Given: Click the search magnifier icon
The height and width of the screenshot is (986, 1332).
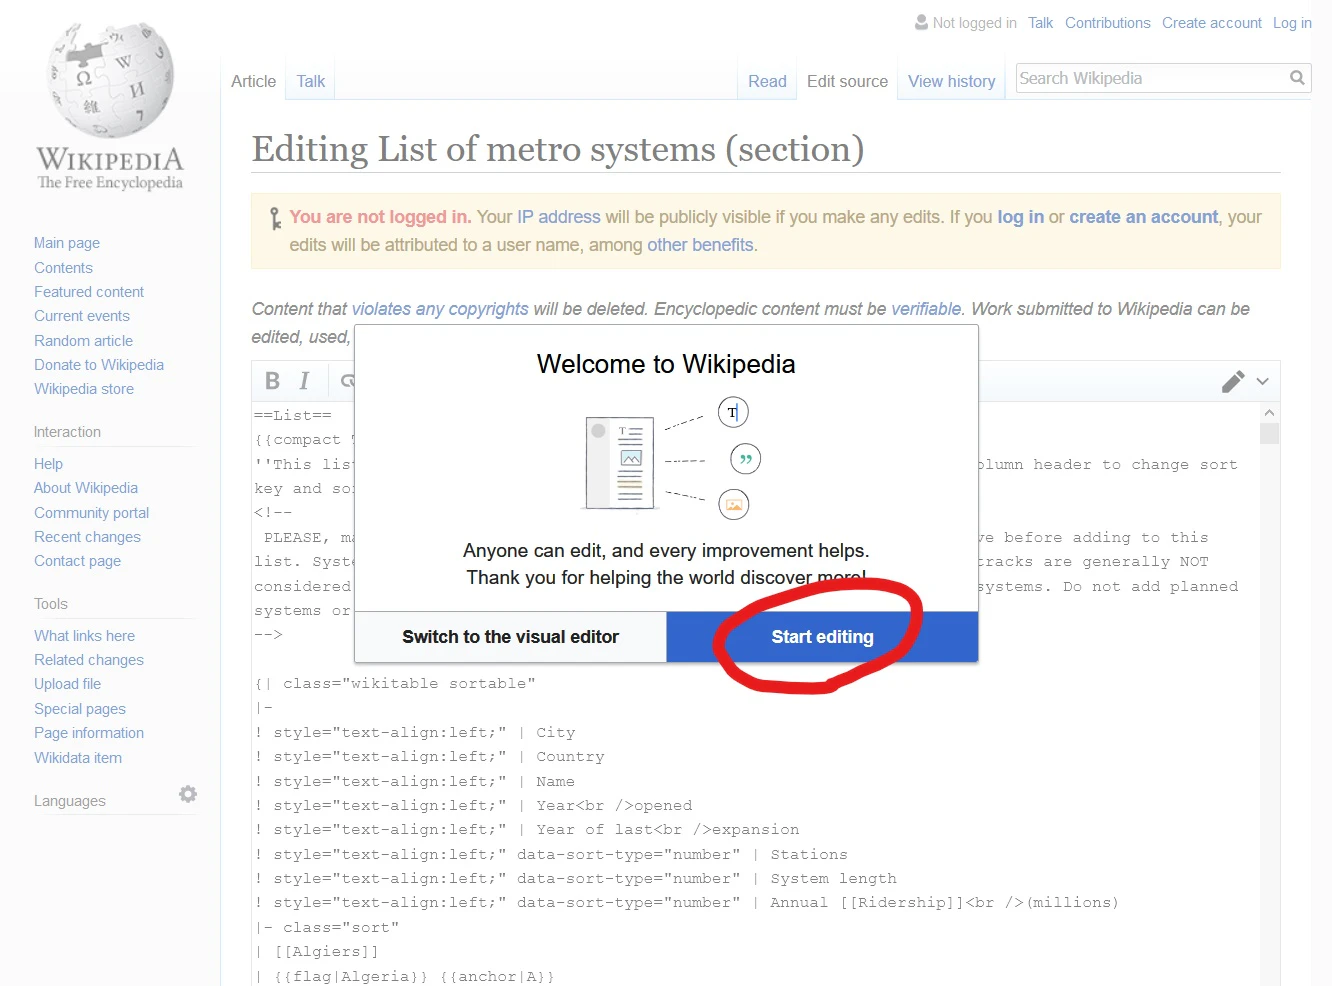Looking at the screenshot, I should (x=1297, y=77).
